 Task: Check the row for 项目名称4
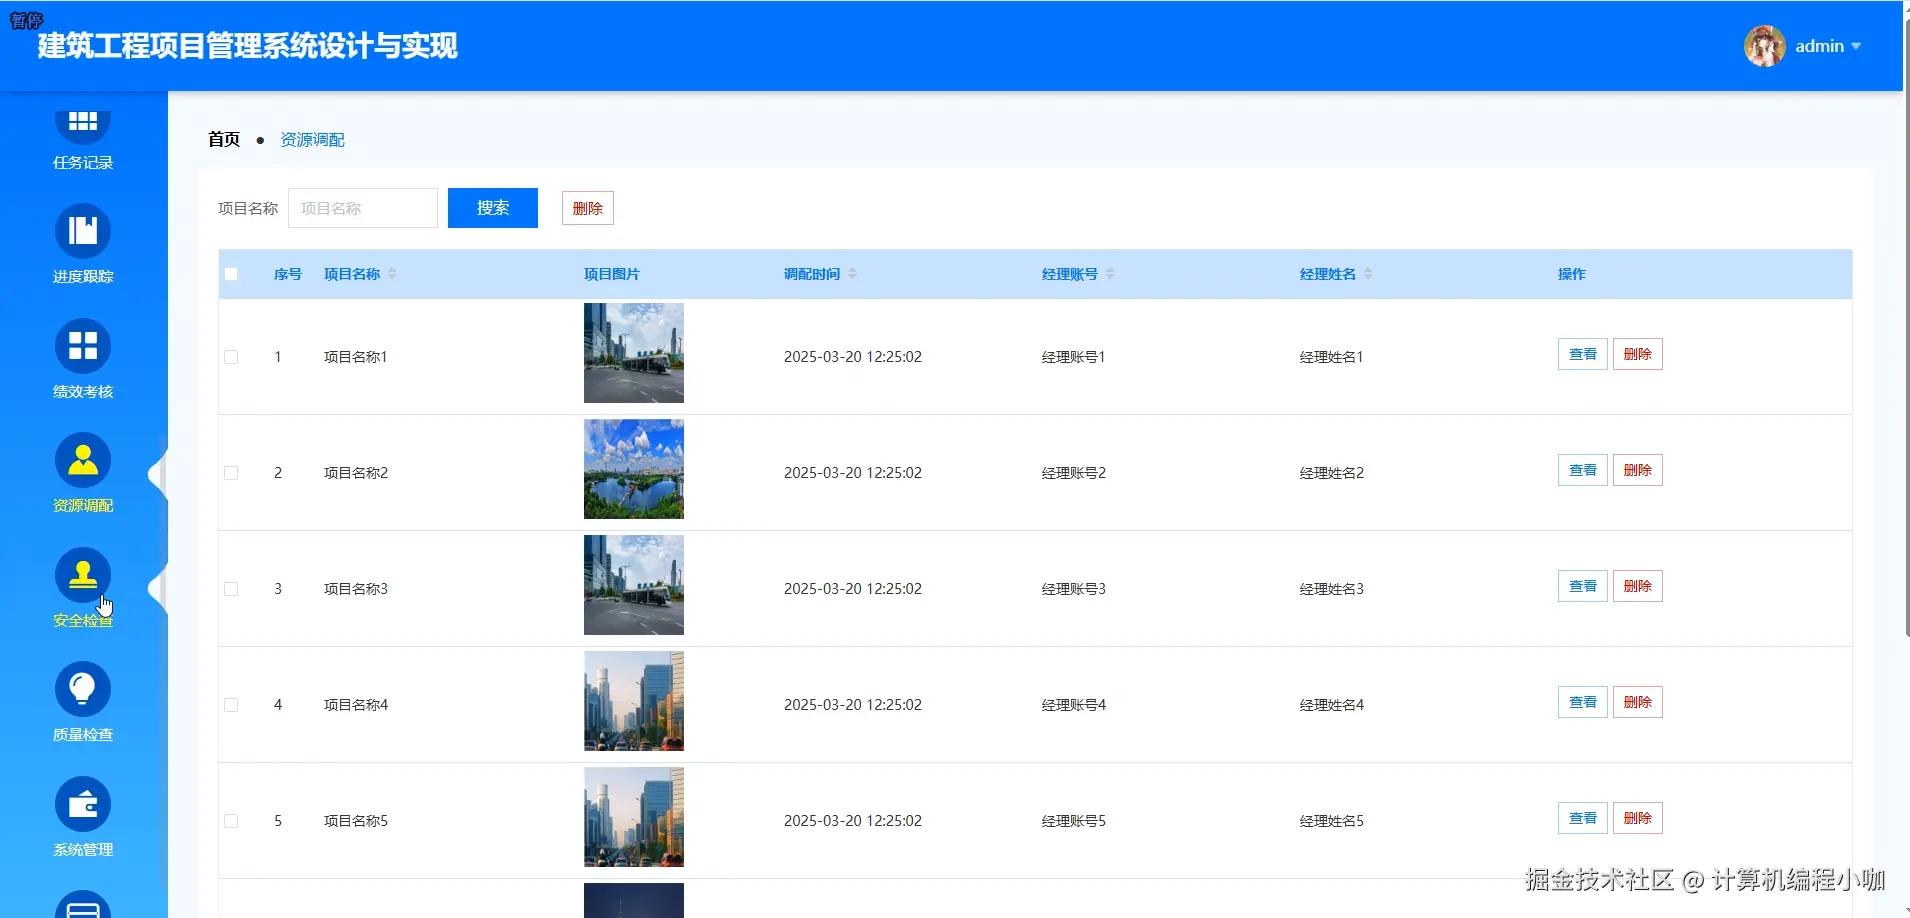pos(231,705)
